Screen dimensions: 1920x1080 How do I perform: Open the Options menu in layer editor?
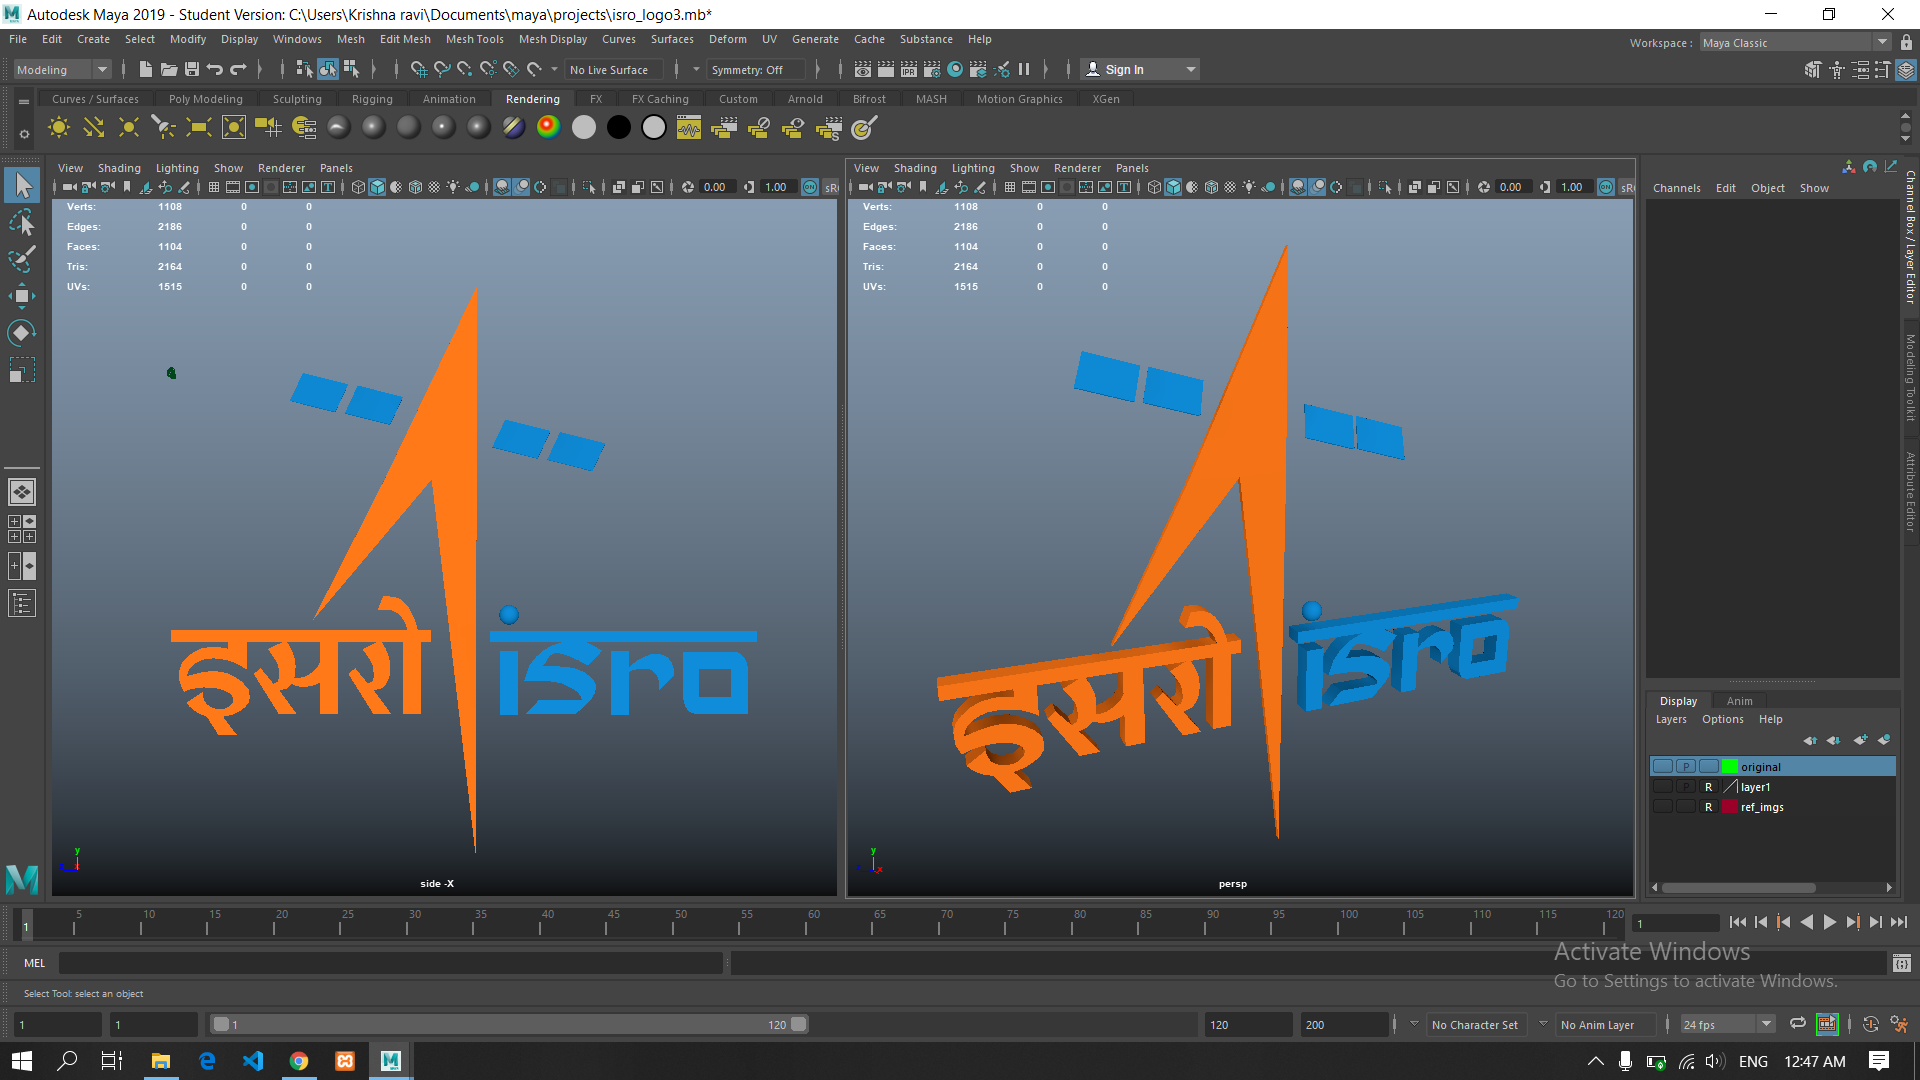click(1723, 719)
